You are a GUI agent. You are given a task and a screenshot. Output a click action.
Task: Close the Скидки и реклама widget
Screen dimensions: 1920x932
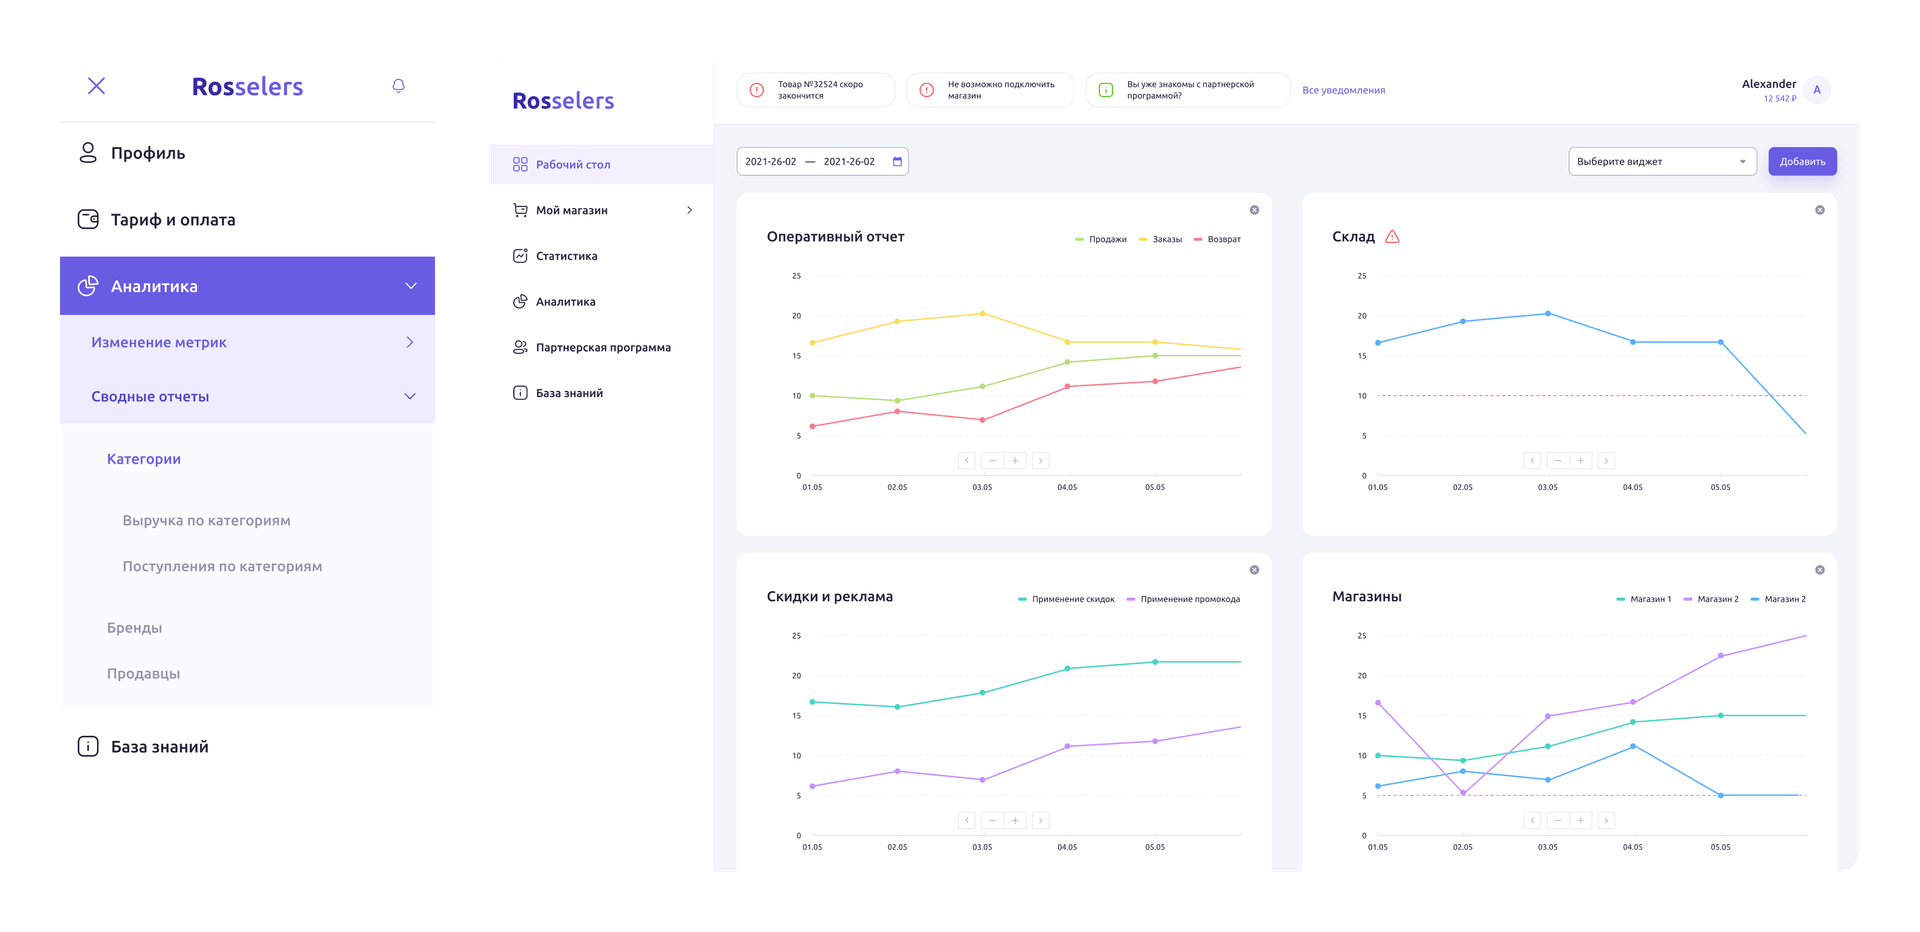point(1254,570)
